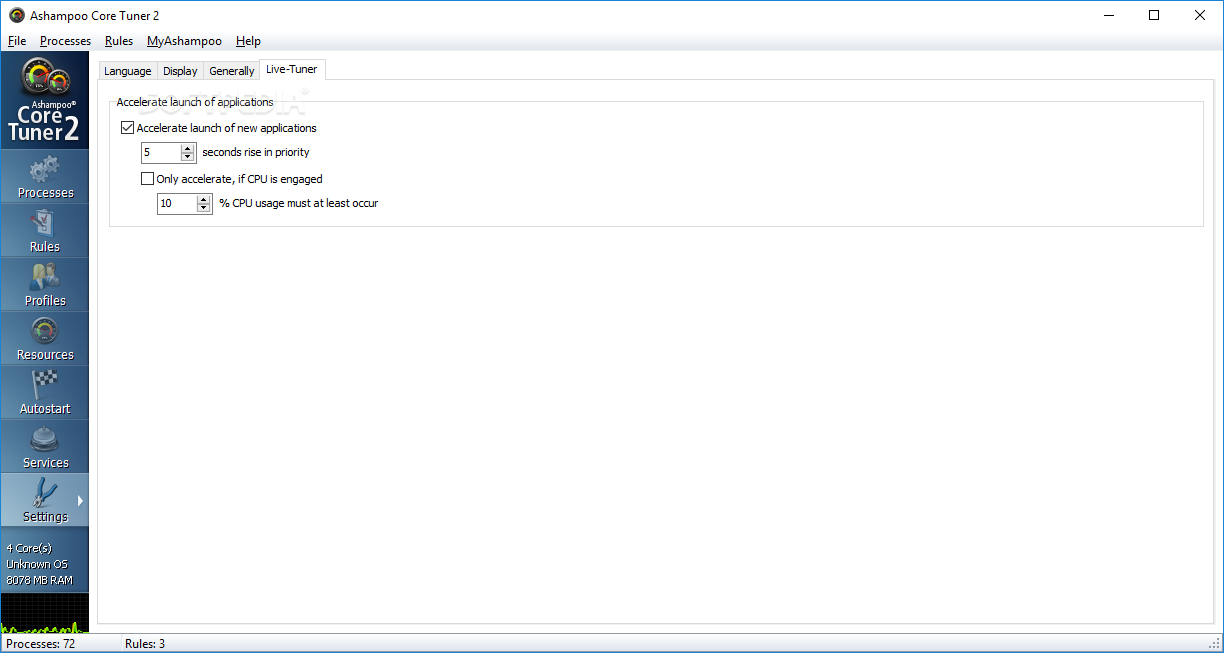1224x653 pixels.
Task: Click the '4 Core(s)' system info text
Action: pos(29,548)
